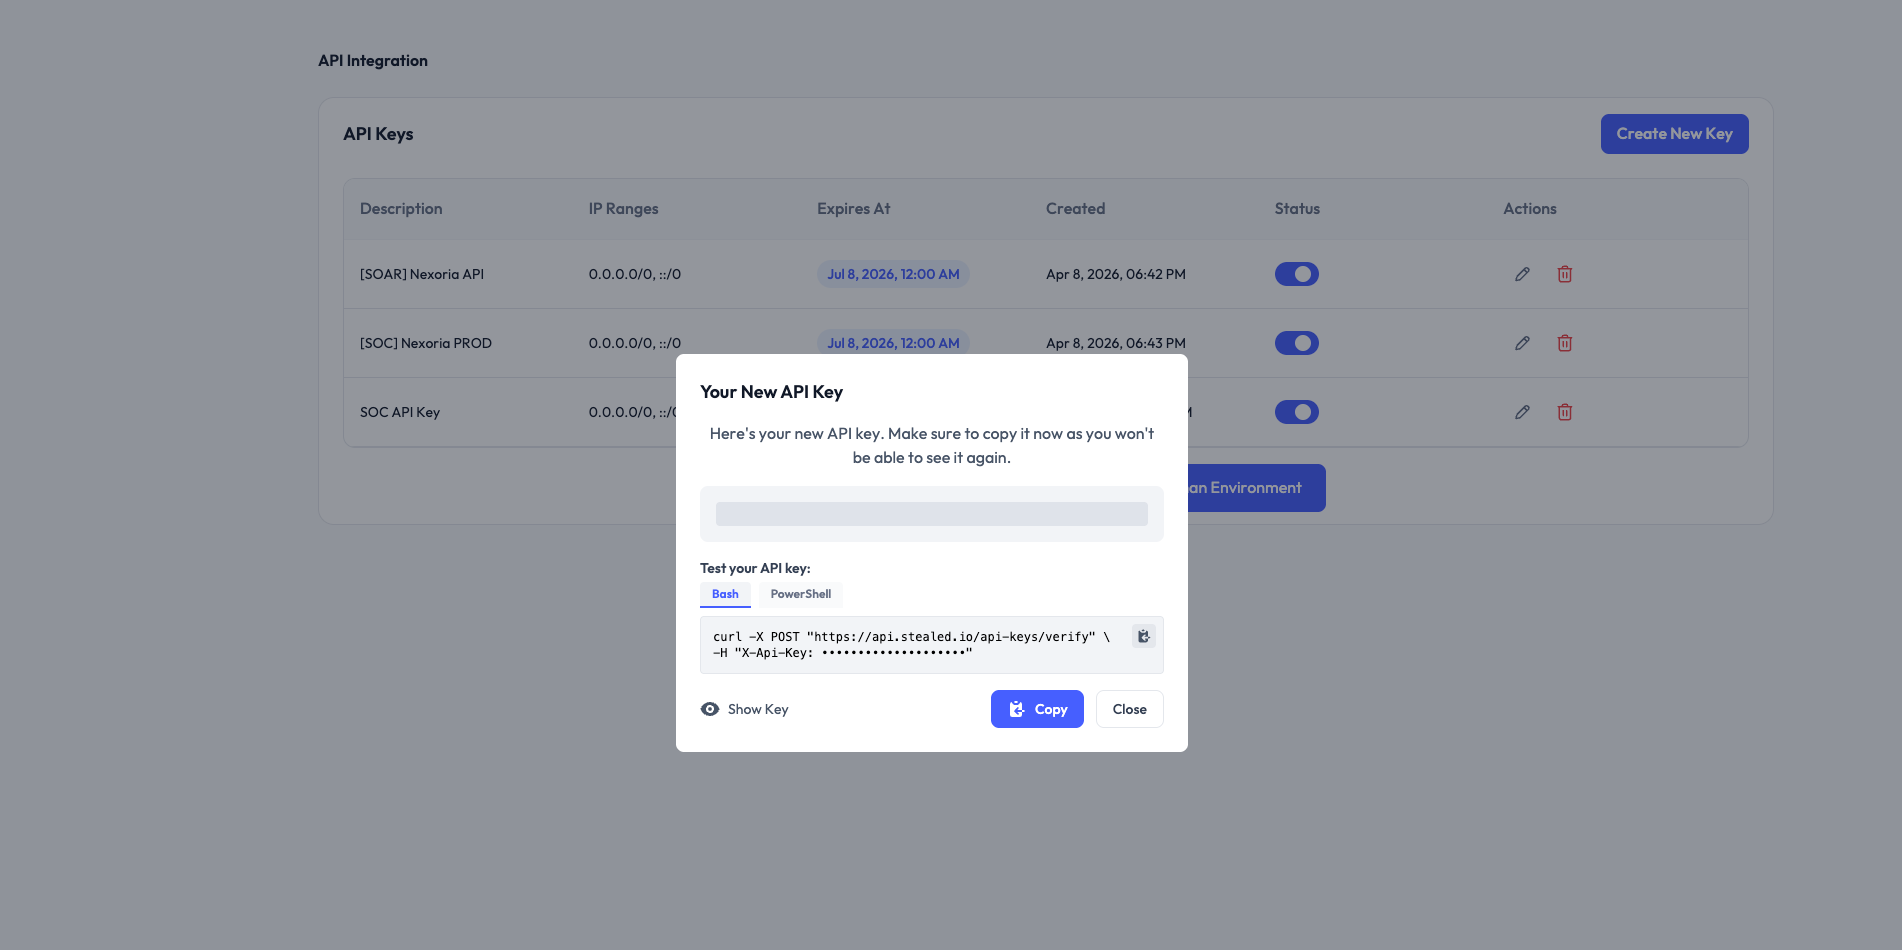The image size is (1902, 950).
Task: Edit the [SOAR] Nexoria API key
Action: click(x=1522, y=273)
